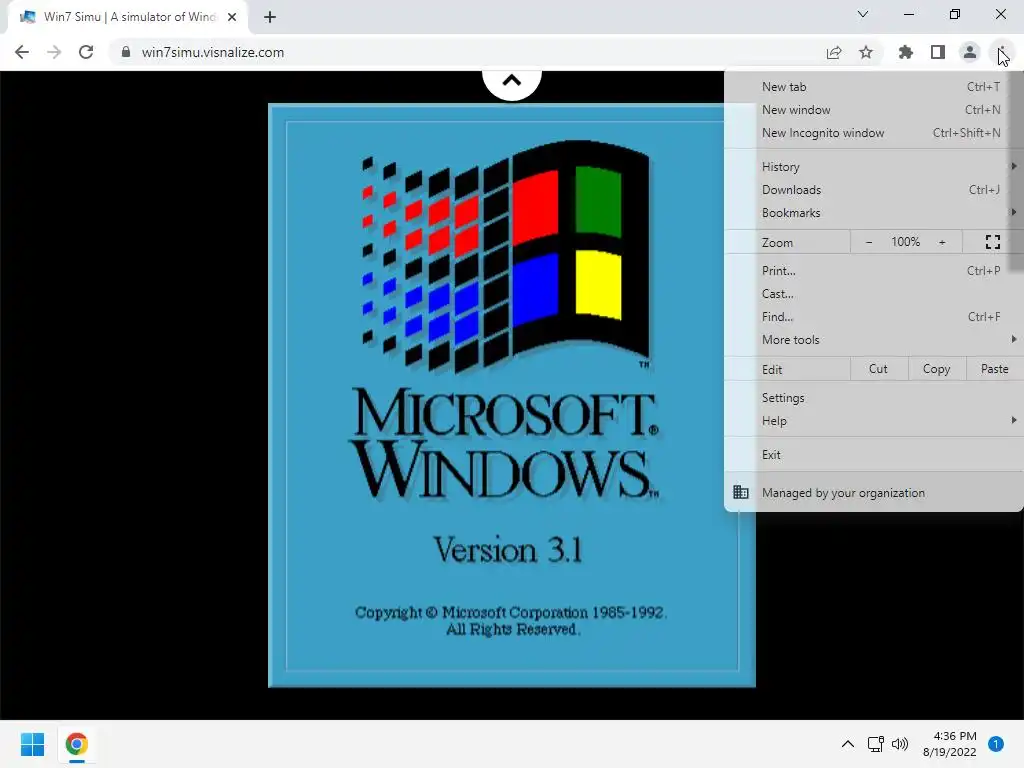Open Downloads from the menu
Image resolution: width=1024 pixels, height=768 pixels.
(x=874, y=190)
